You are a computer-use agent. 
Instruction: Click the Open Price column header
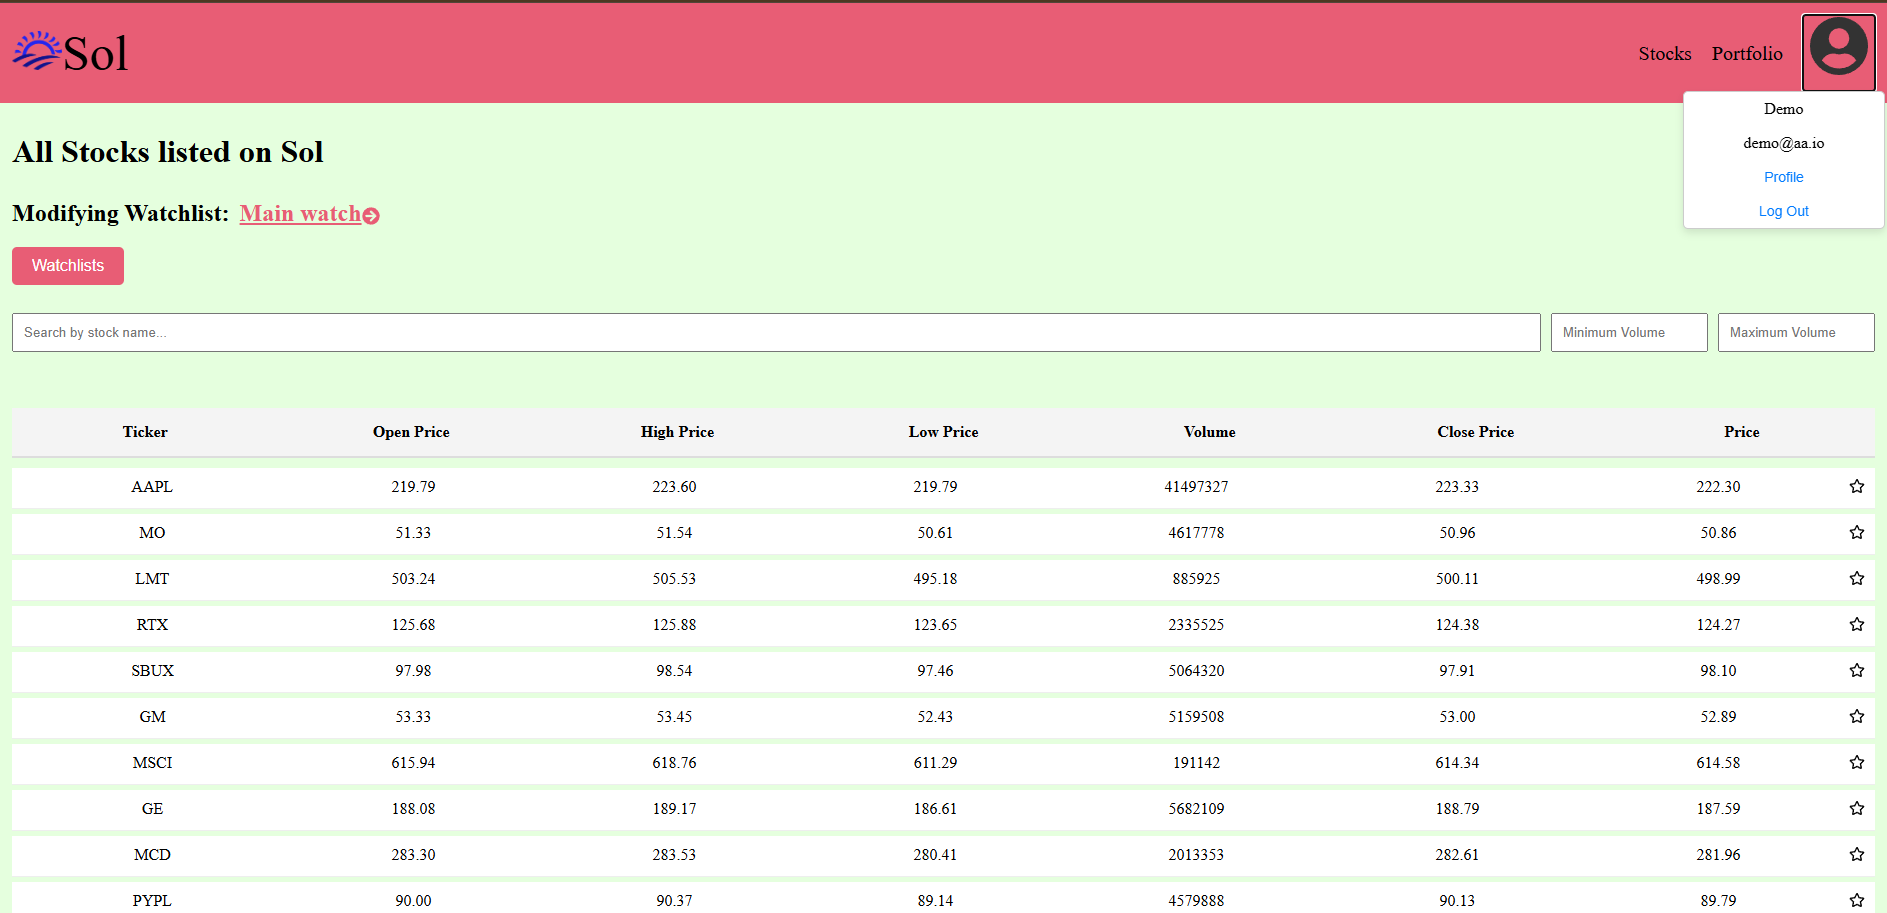click(x=411, y=432)
